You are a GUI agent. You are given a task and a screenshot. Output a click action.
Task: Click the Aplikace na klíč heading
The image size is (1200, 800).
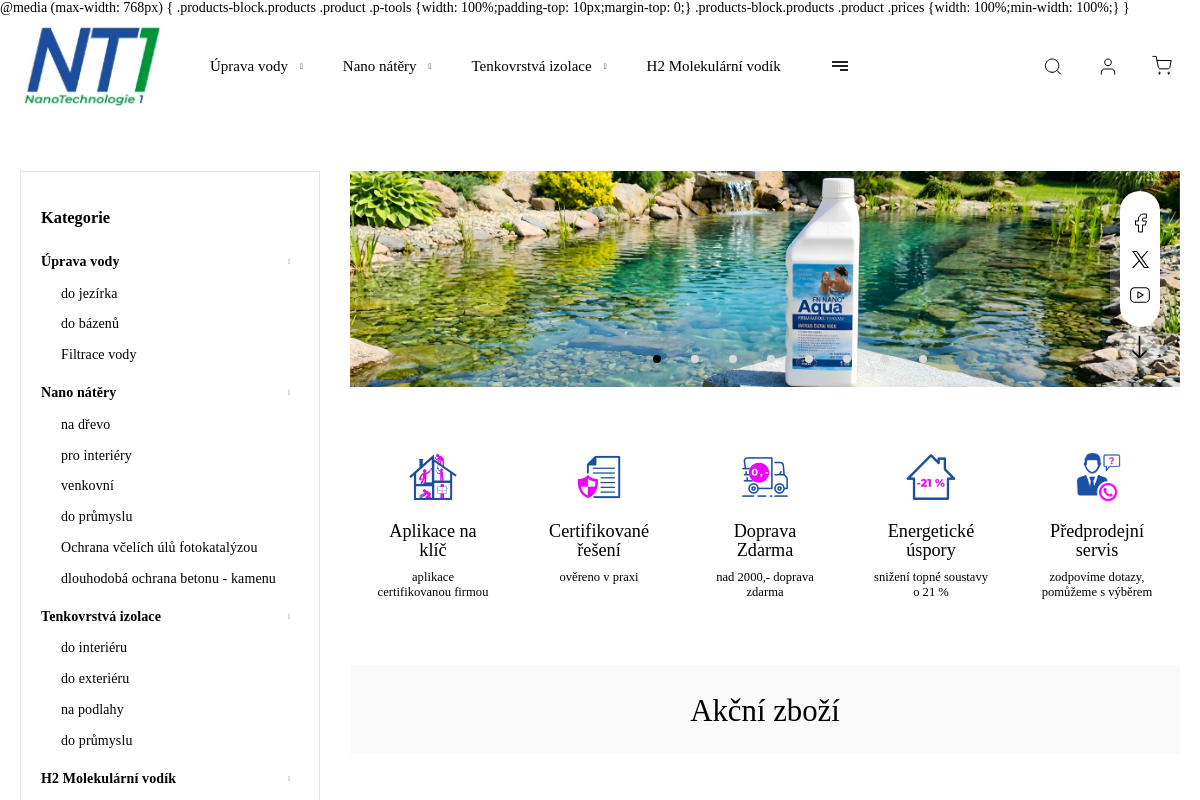click(x=433, y=541)
